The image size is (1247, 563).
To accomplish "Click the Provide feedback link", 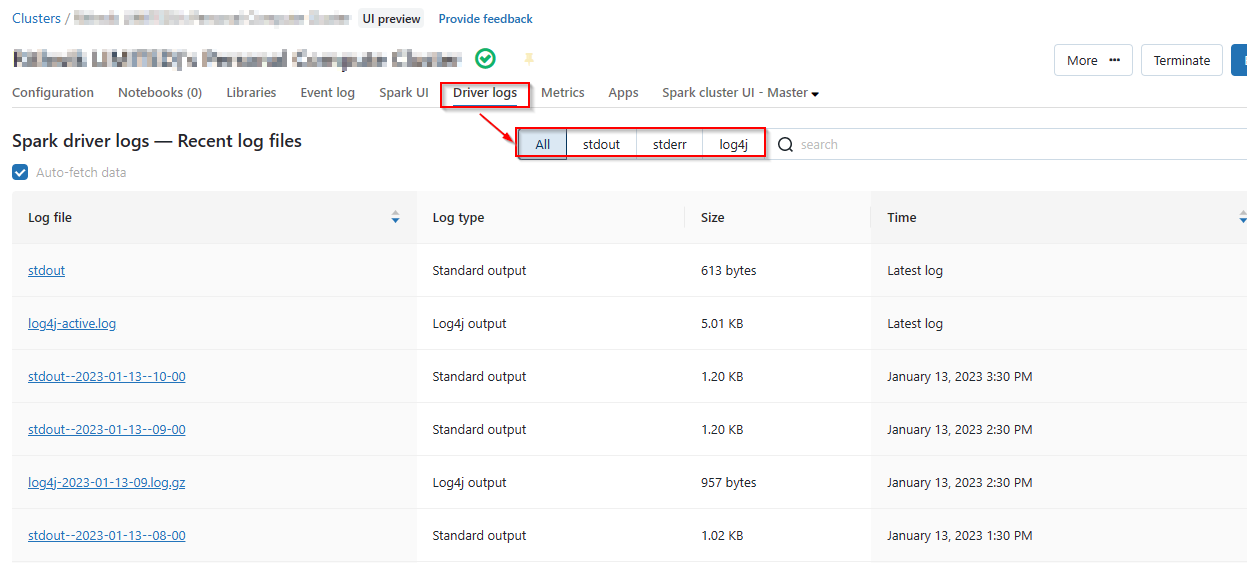I will [485, 18].
